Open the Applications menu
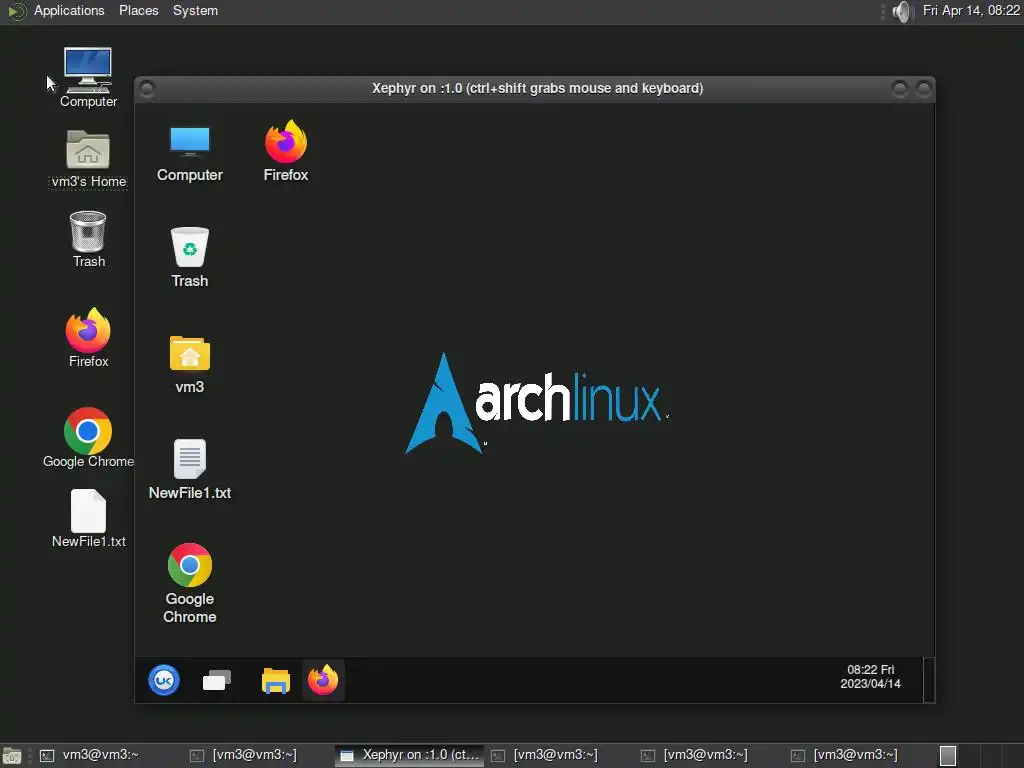This screenshot has width=1024, height=768. 69,11
